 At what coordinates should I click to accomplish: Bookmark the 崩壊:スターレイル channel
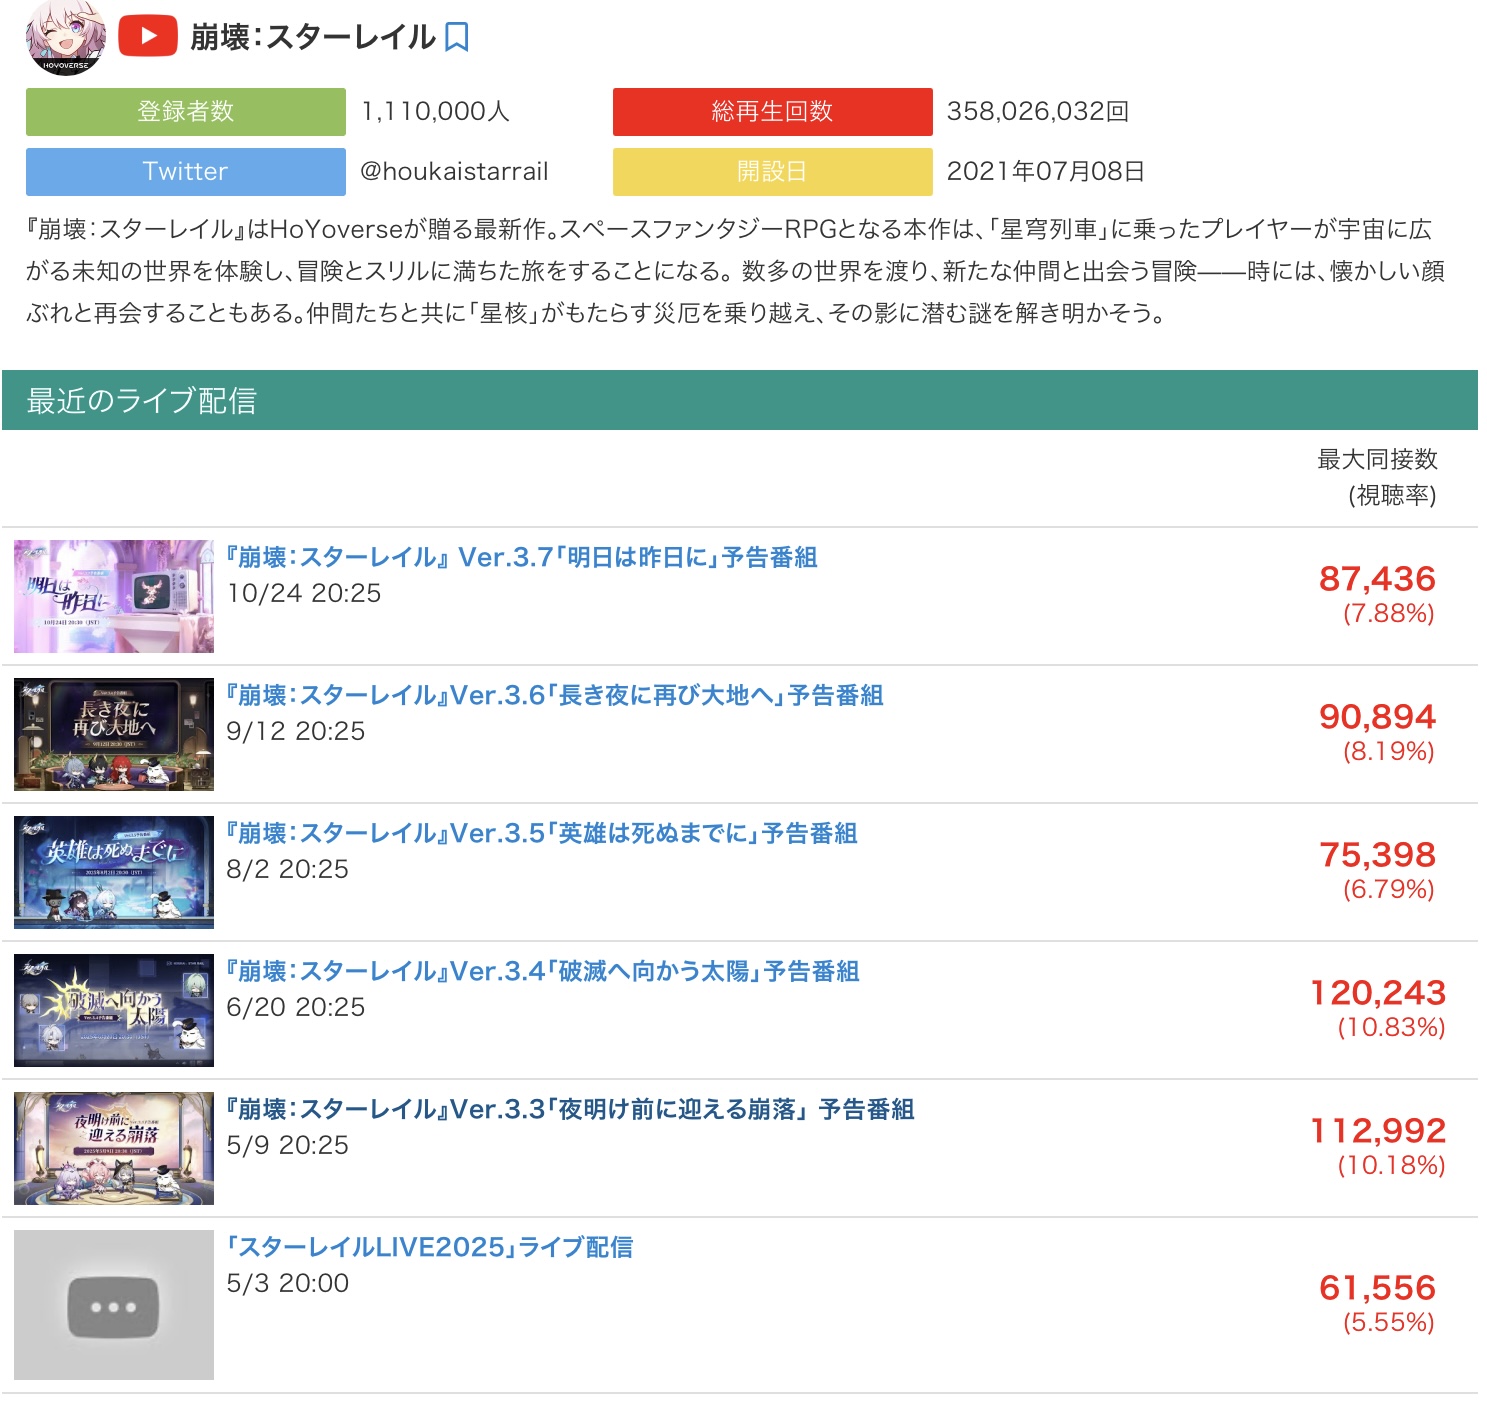pyautogui.click(x=457, y=38)
